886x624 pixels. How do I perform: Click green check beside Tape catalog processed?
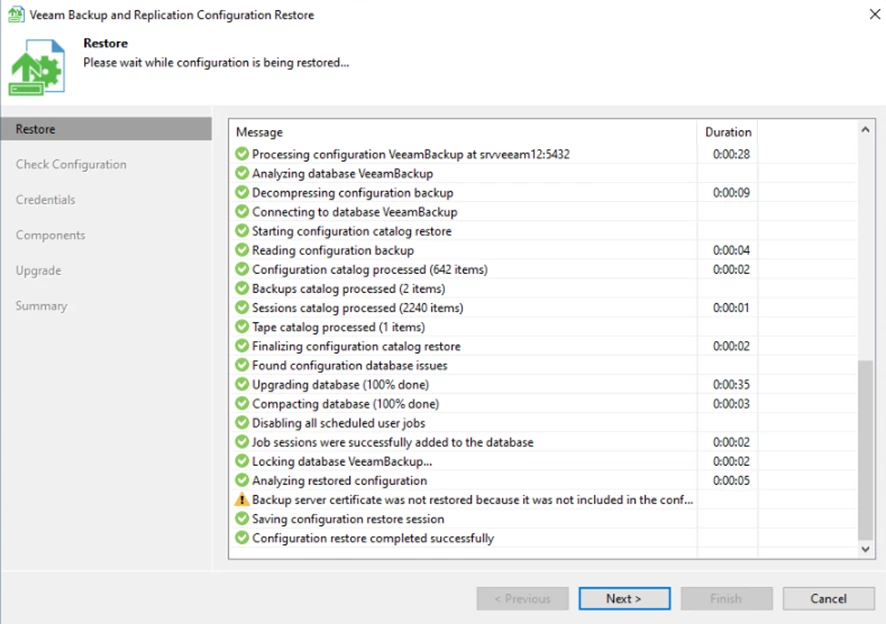242,327
